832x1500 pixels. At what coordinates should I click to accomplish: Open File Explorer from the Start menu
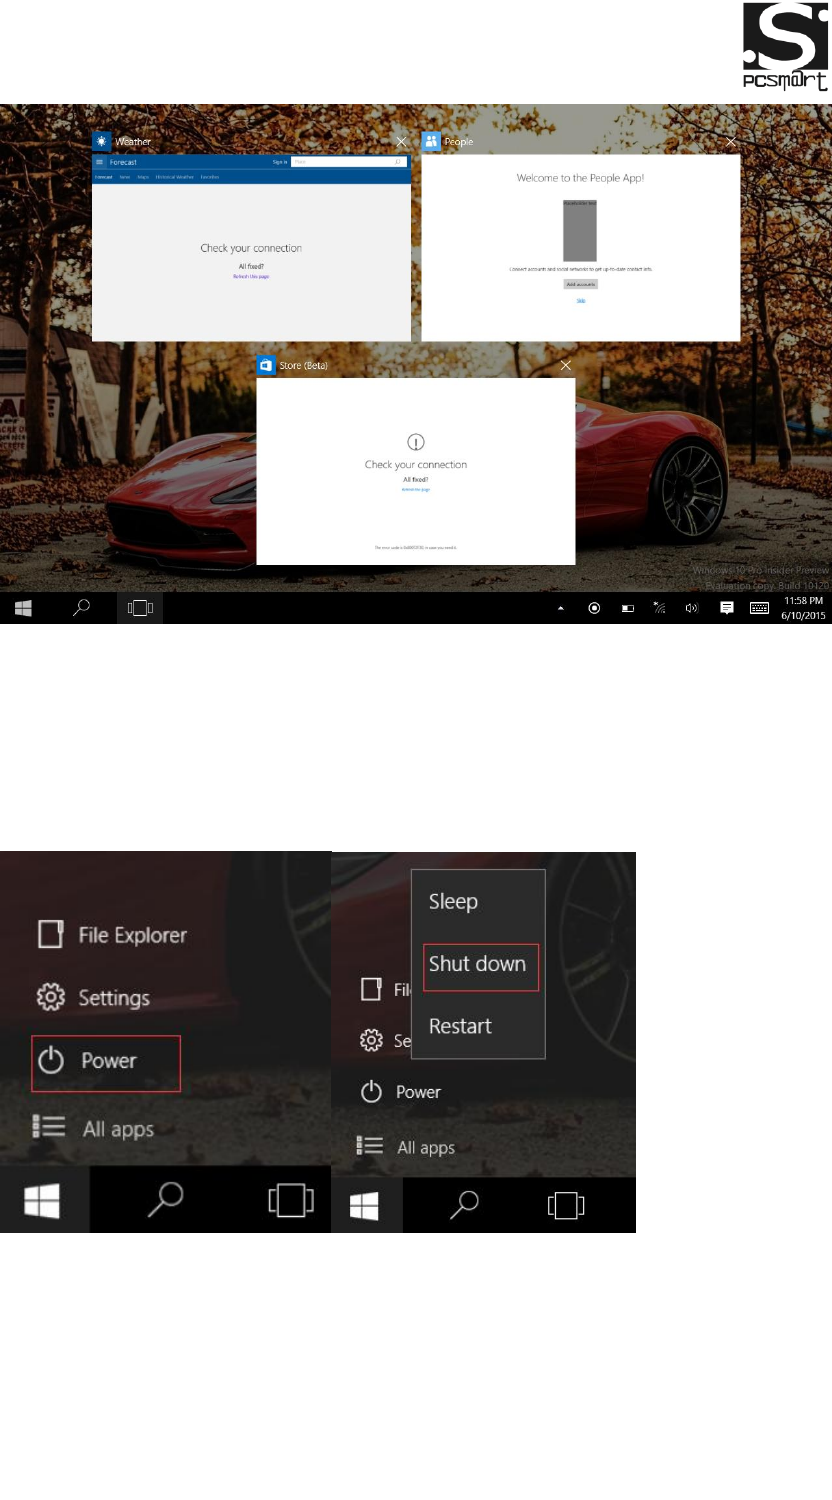(x=112, y=935)
